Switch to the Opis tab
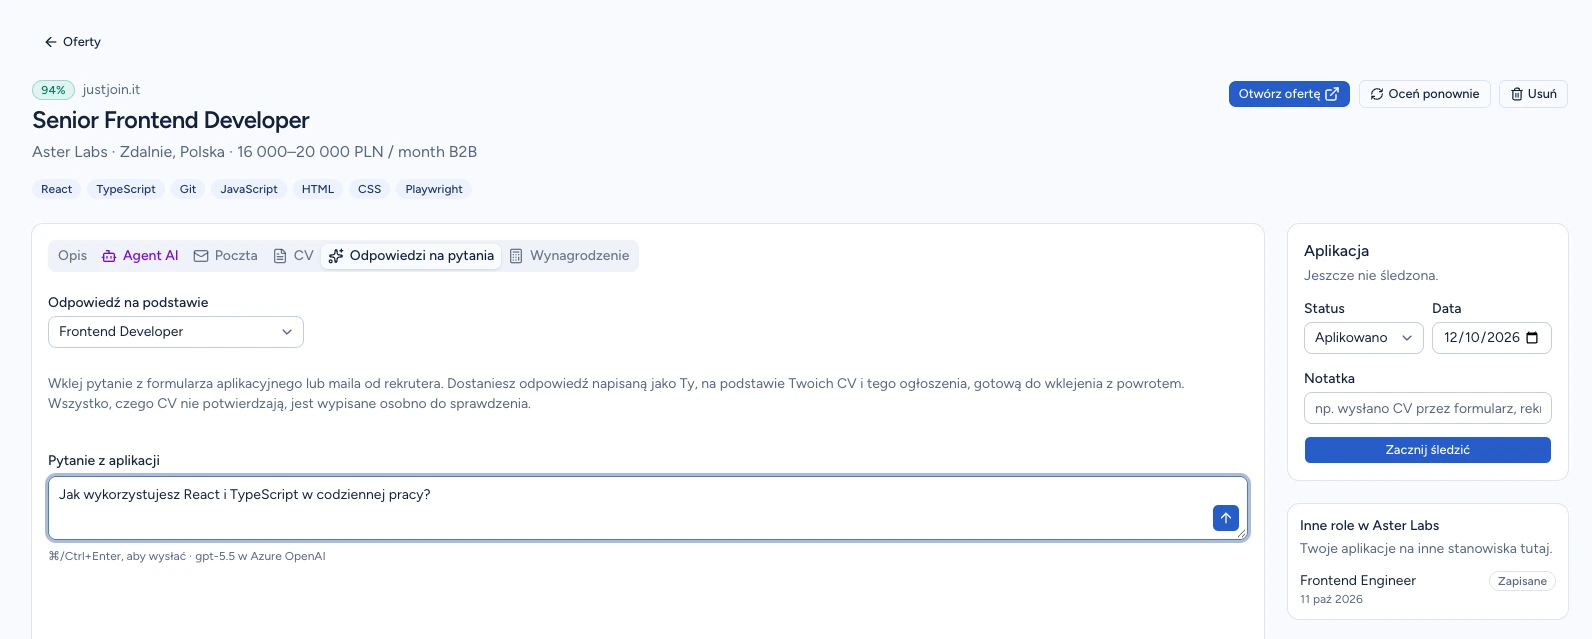 [x=72, y=256]
